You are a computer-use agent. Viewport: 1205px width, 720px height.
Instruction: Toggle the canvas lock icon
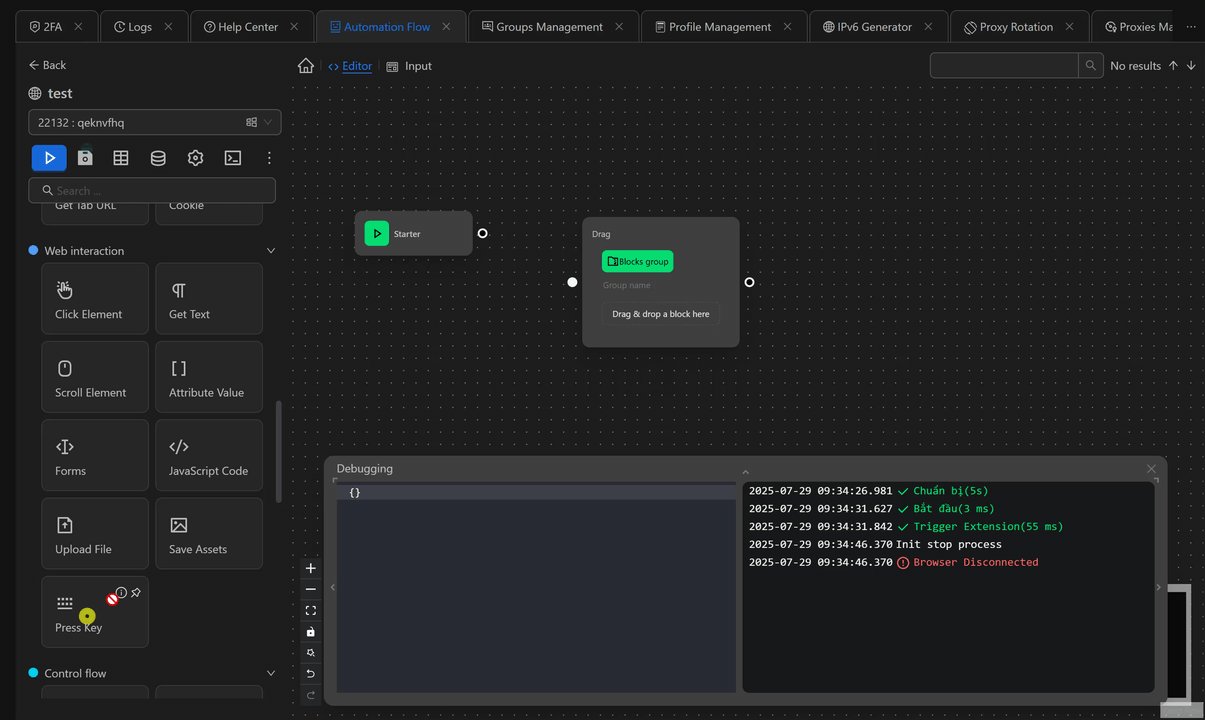pos(311,632)
